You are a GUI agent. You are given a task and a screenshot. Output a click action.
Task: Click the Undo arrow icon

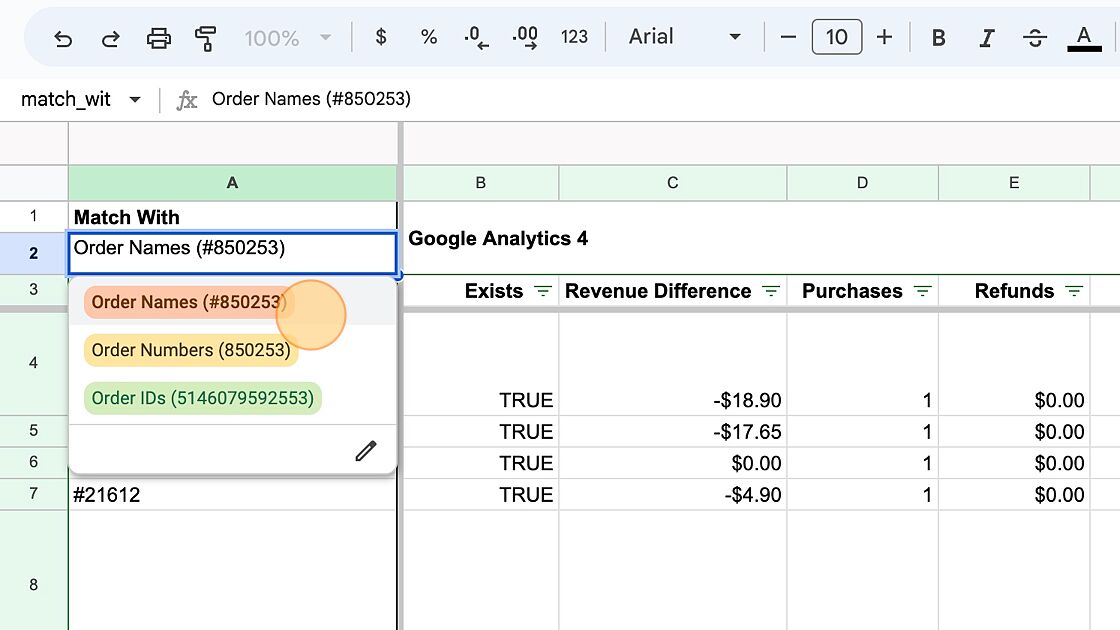[x=63, y=38]
